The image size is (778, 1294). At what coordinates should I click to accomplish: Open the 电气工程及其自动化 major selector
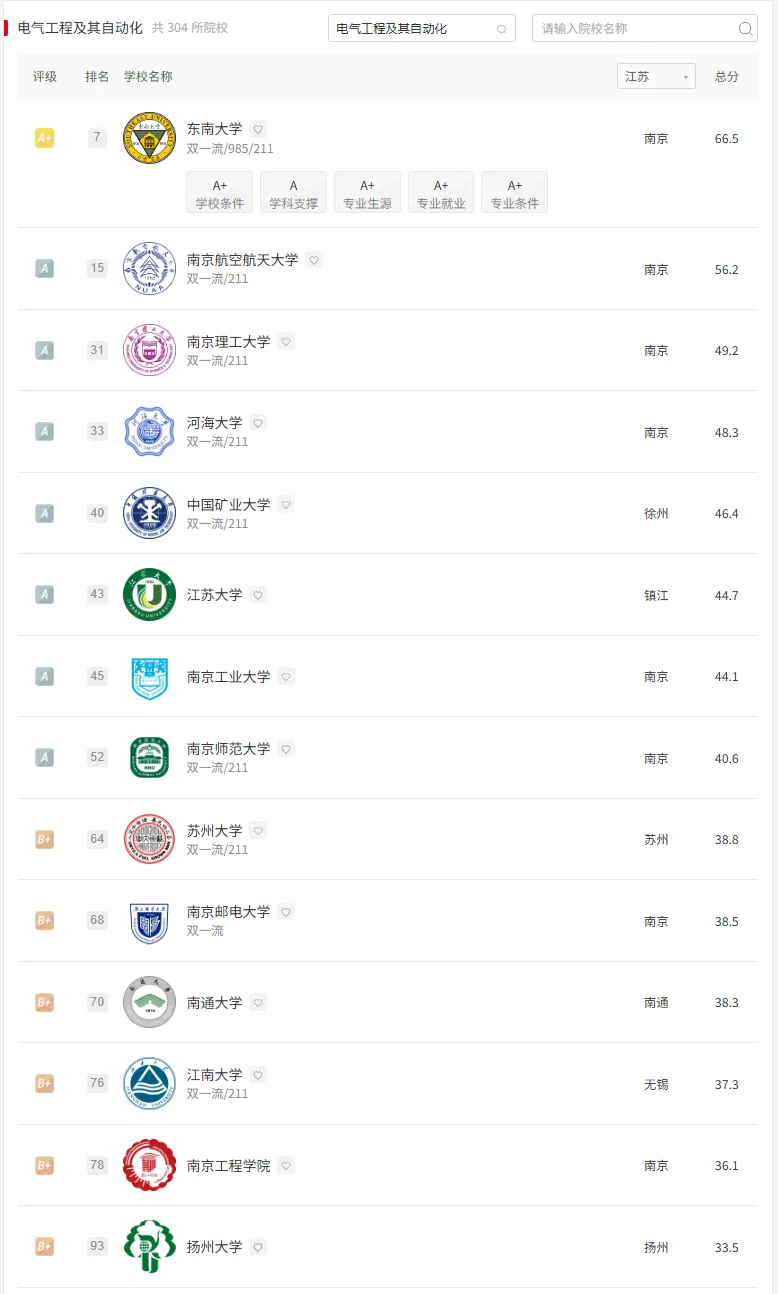pos(421,29)
